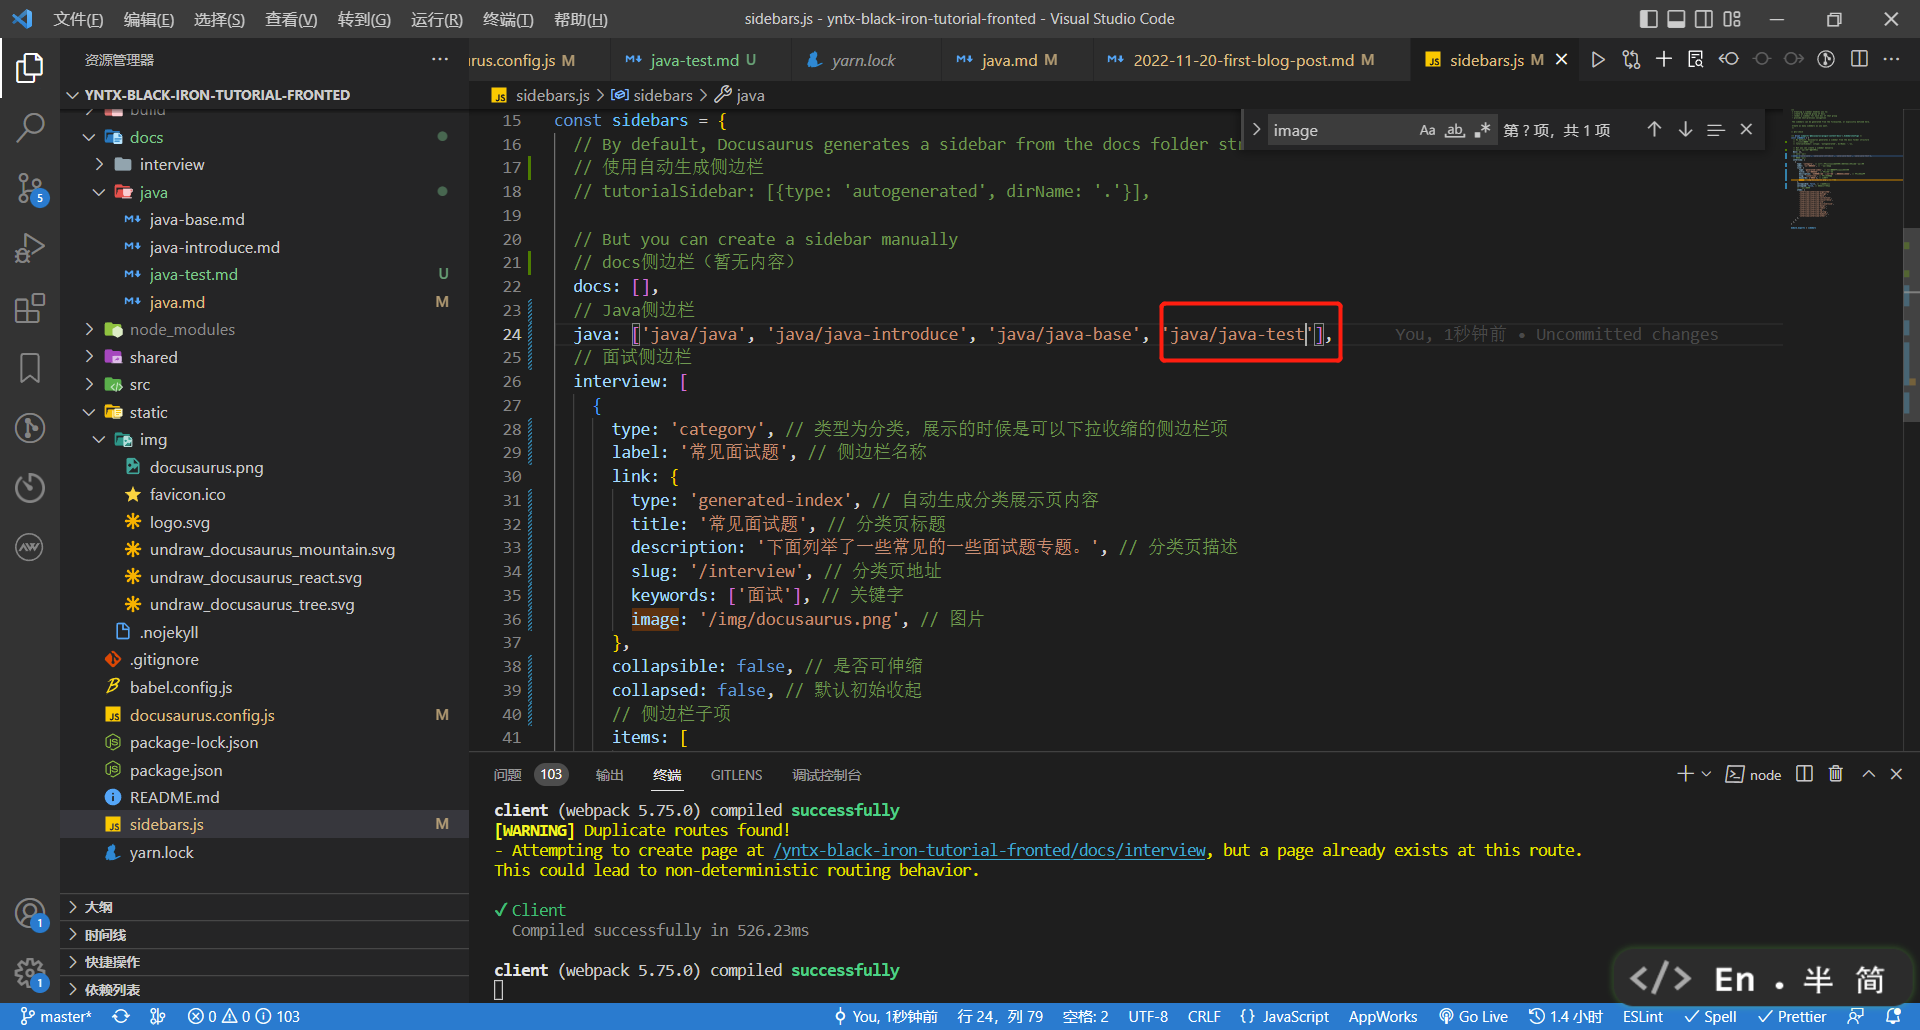This screenshot has height=1030, width=1920.
Task: Click the Run code play icon
Action: point(1598,60)
